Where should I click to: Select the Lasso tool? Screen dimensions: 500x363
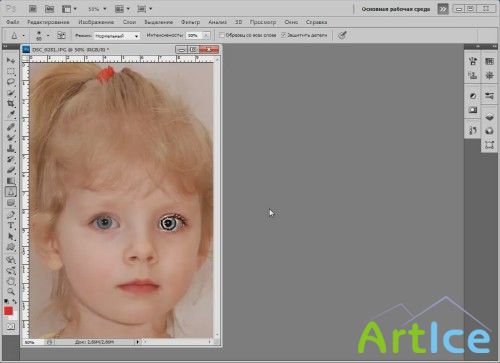click(11, 82)
